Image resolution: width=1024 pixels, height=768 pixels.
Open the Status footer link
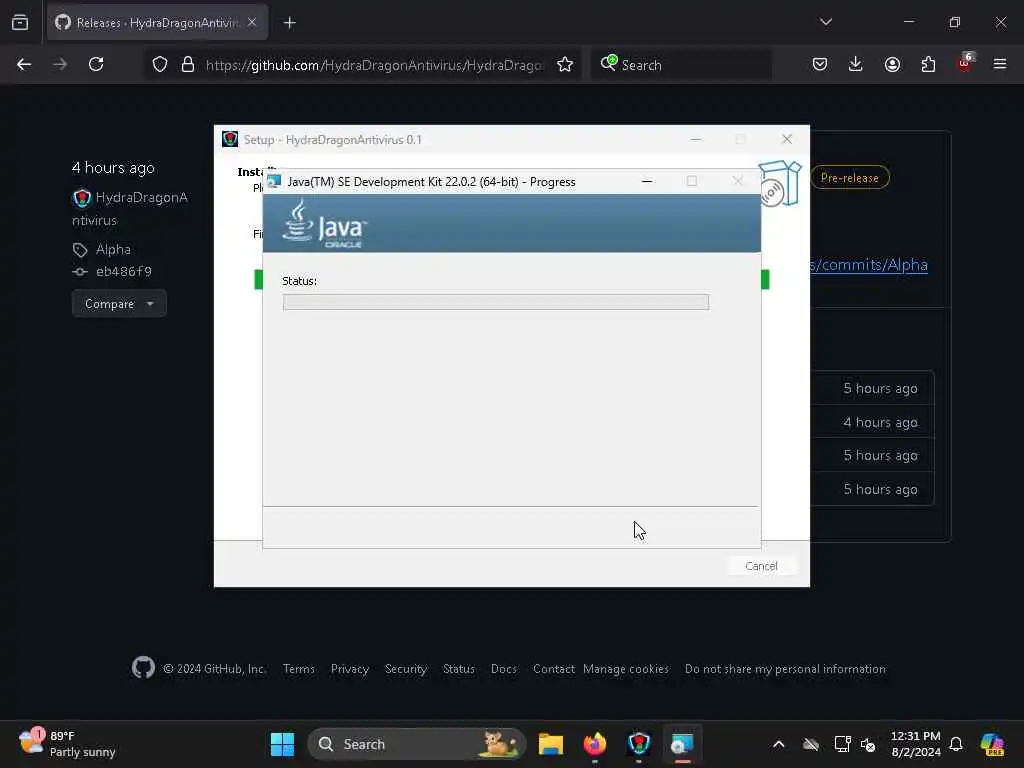(459, 669)
